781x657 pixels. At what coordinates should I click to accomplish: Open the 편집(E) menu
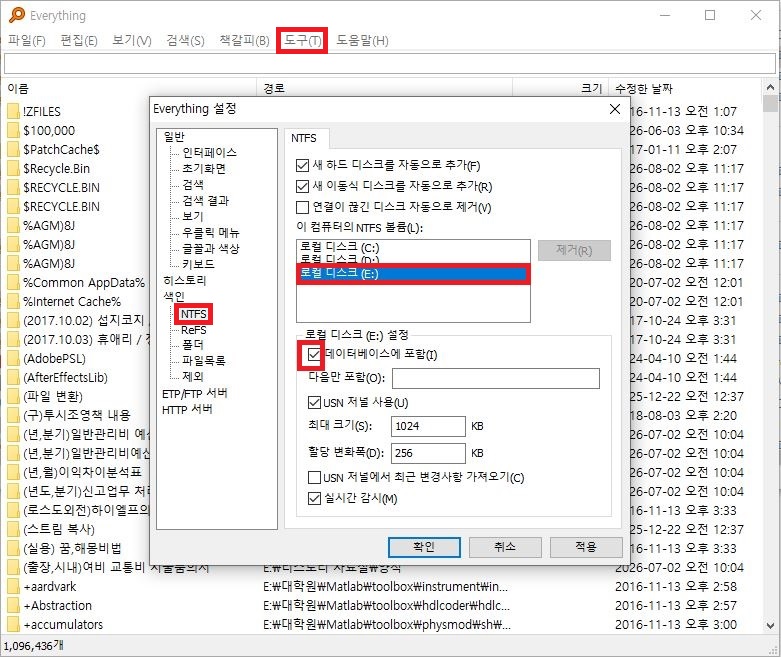79,40
